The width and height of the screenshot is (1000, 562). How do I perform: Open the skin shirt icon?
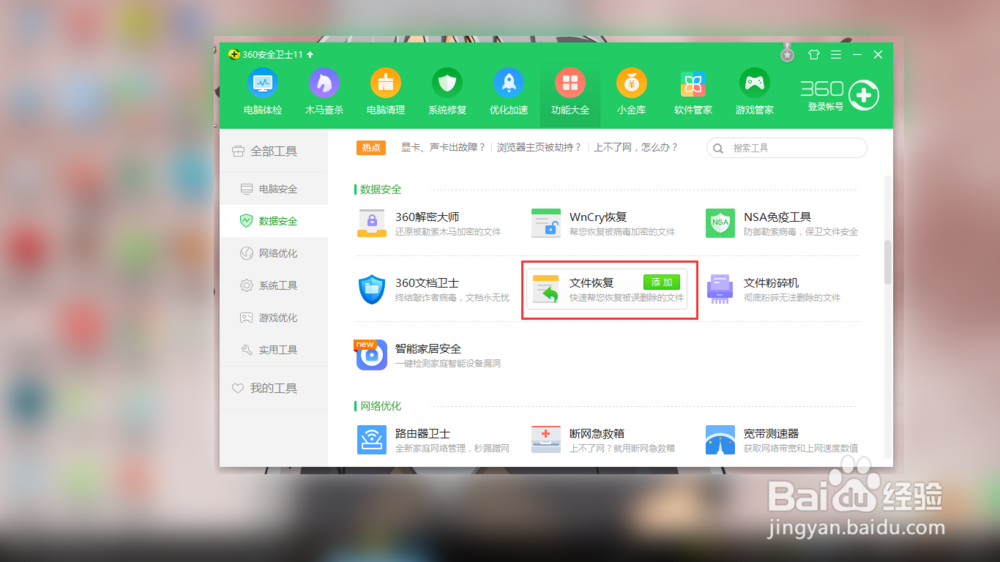[814, 55]
